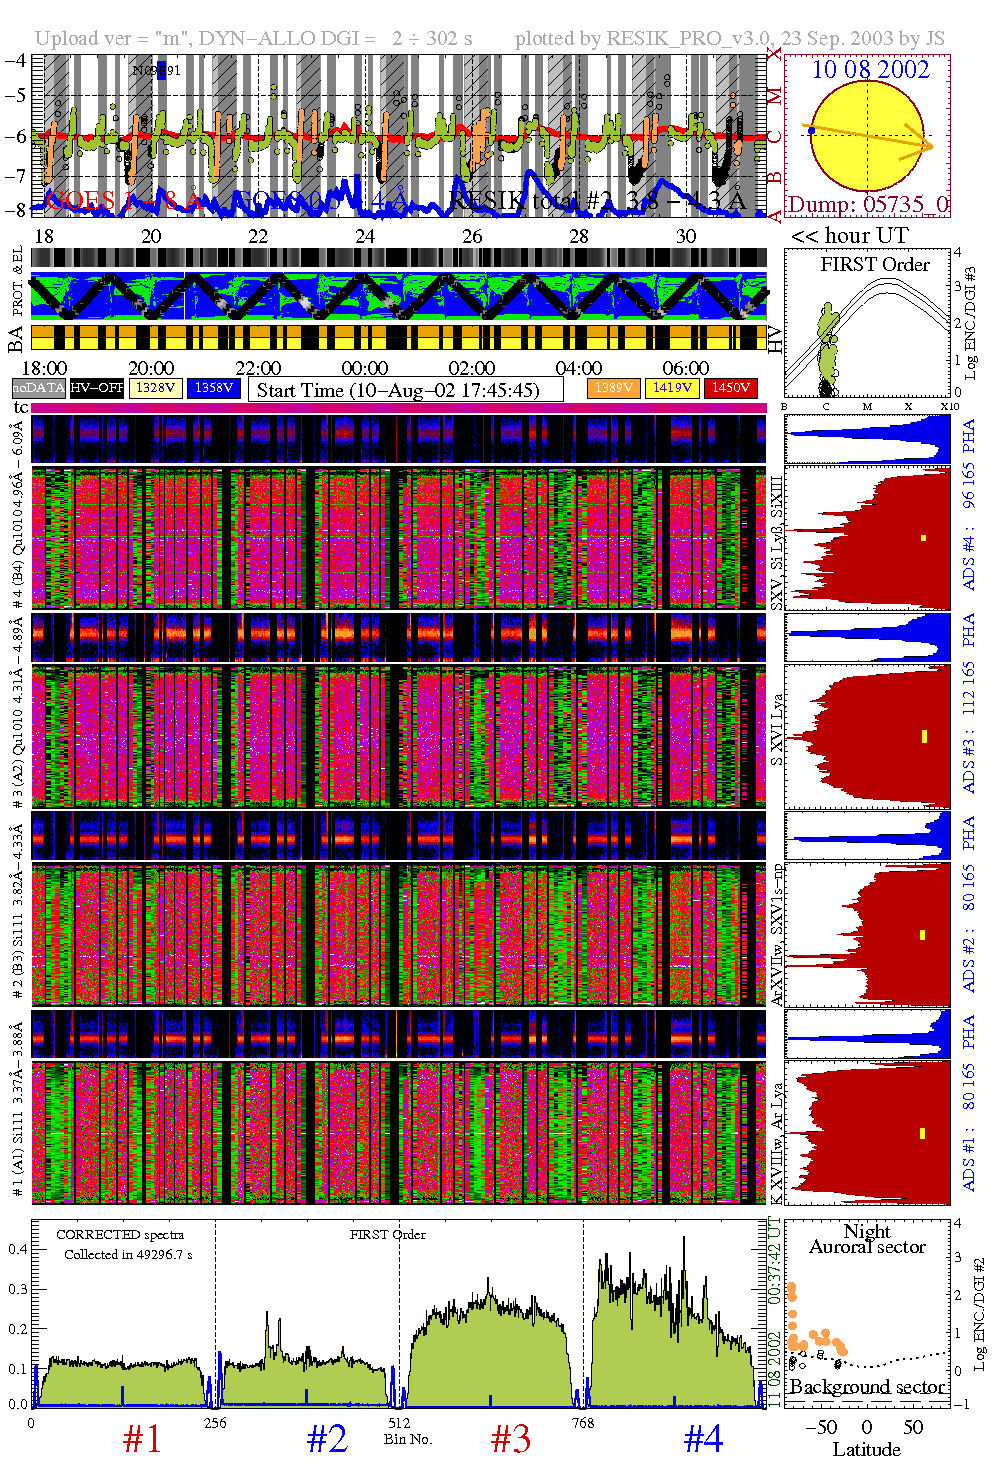1004x1477 pixels.
Task: Click the yellow marker in ADS #1 histogram
Action: (922, 1133)
